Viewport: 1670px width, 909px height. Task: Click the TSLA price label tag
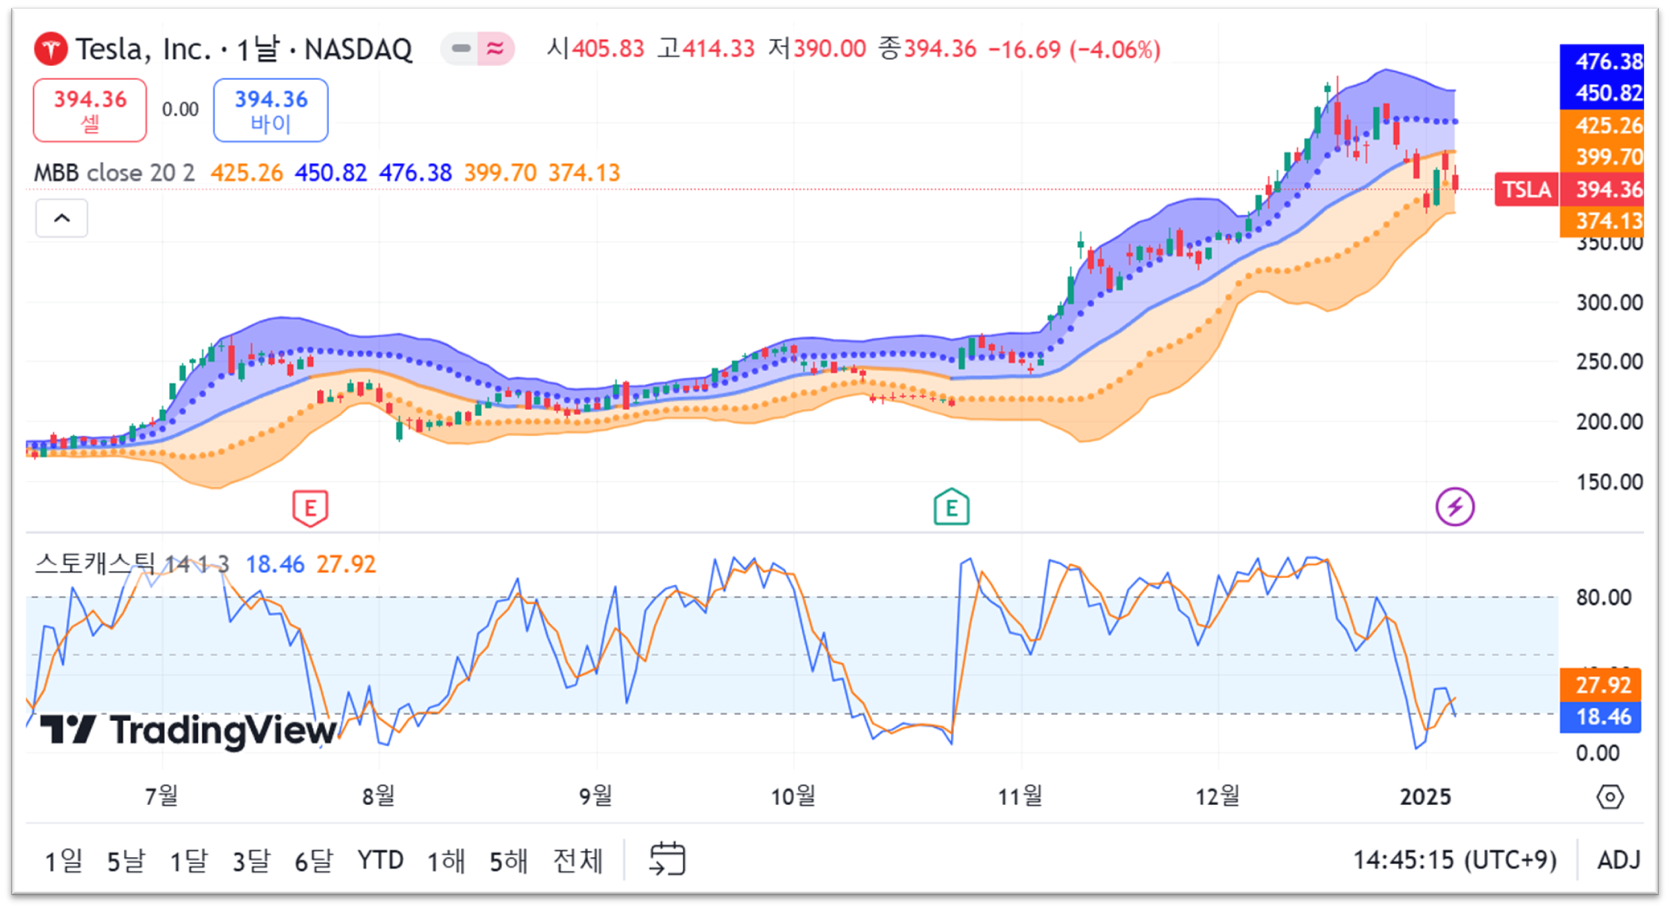point(1527,189)
